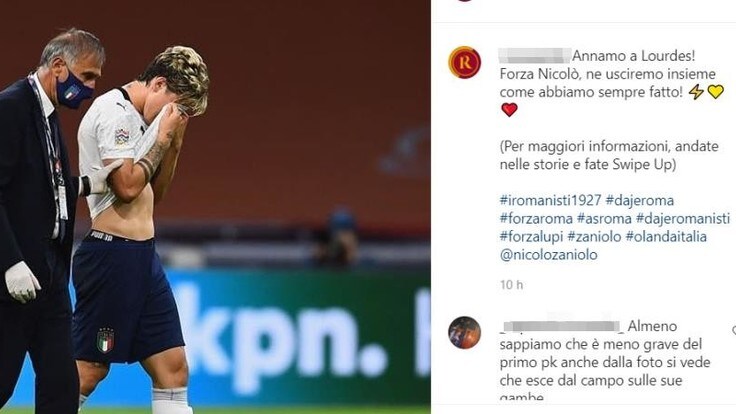Click the player photo on the left
This screenshot has height=414, width=736.
215,207
